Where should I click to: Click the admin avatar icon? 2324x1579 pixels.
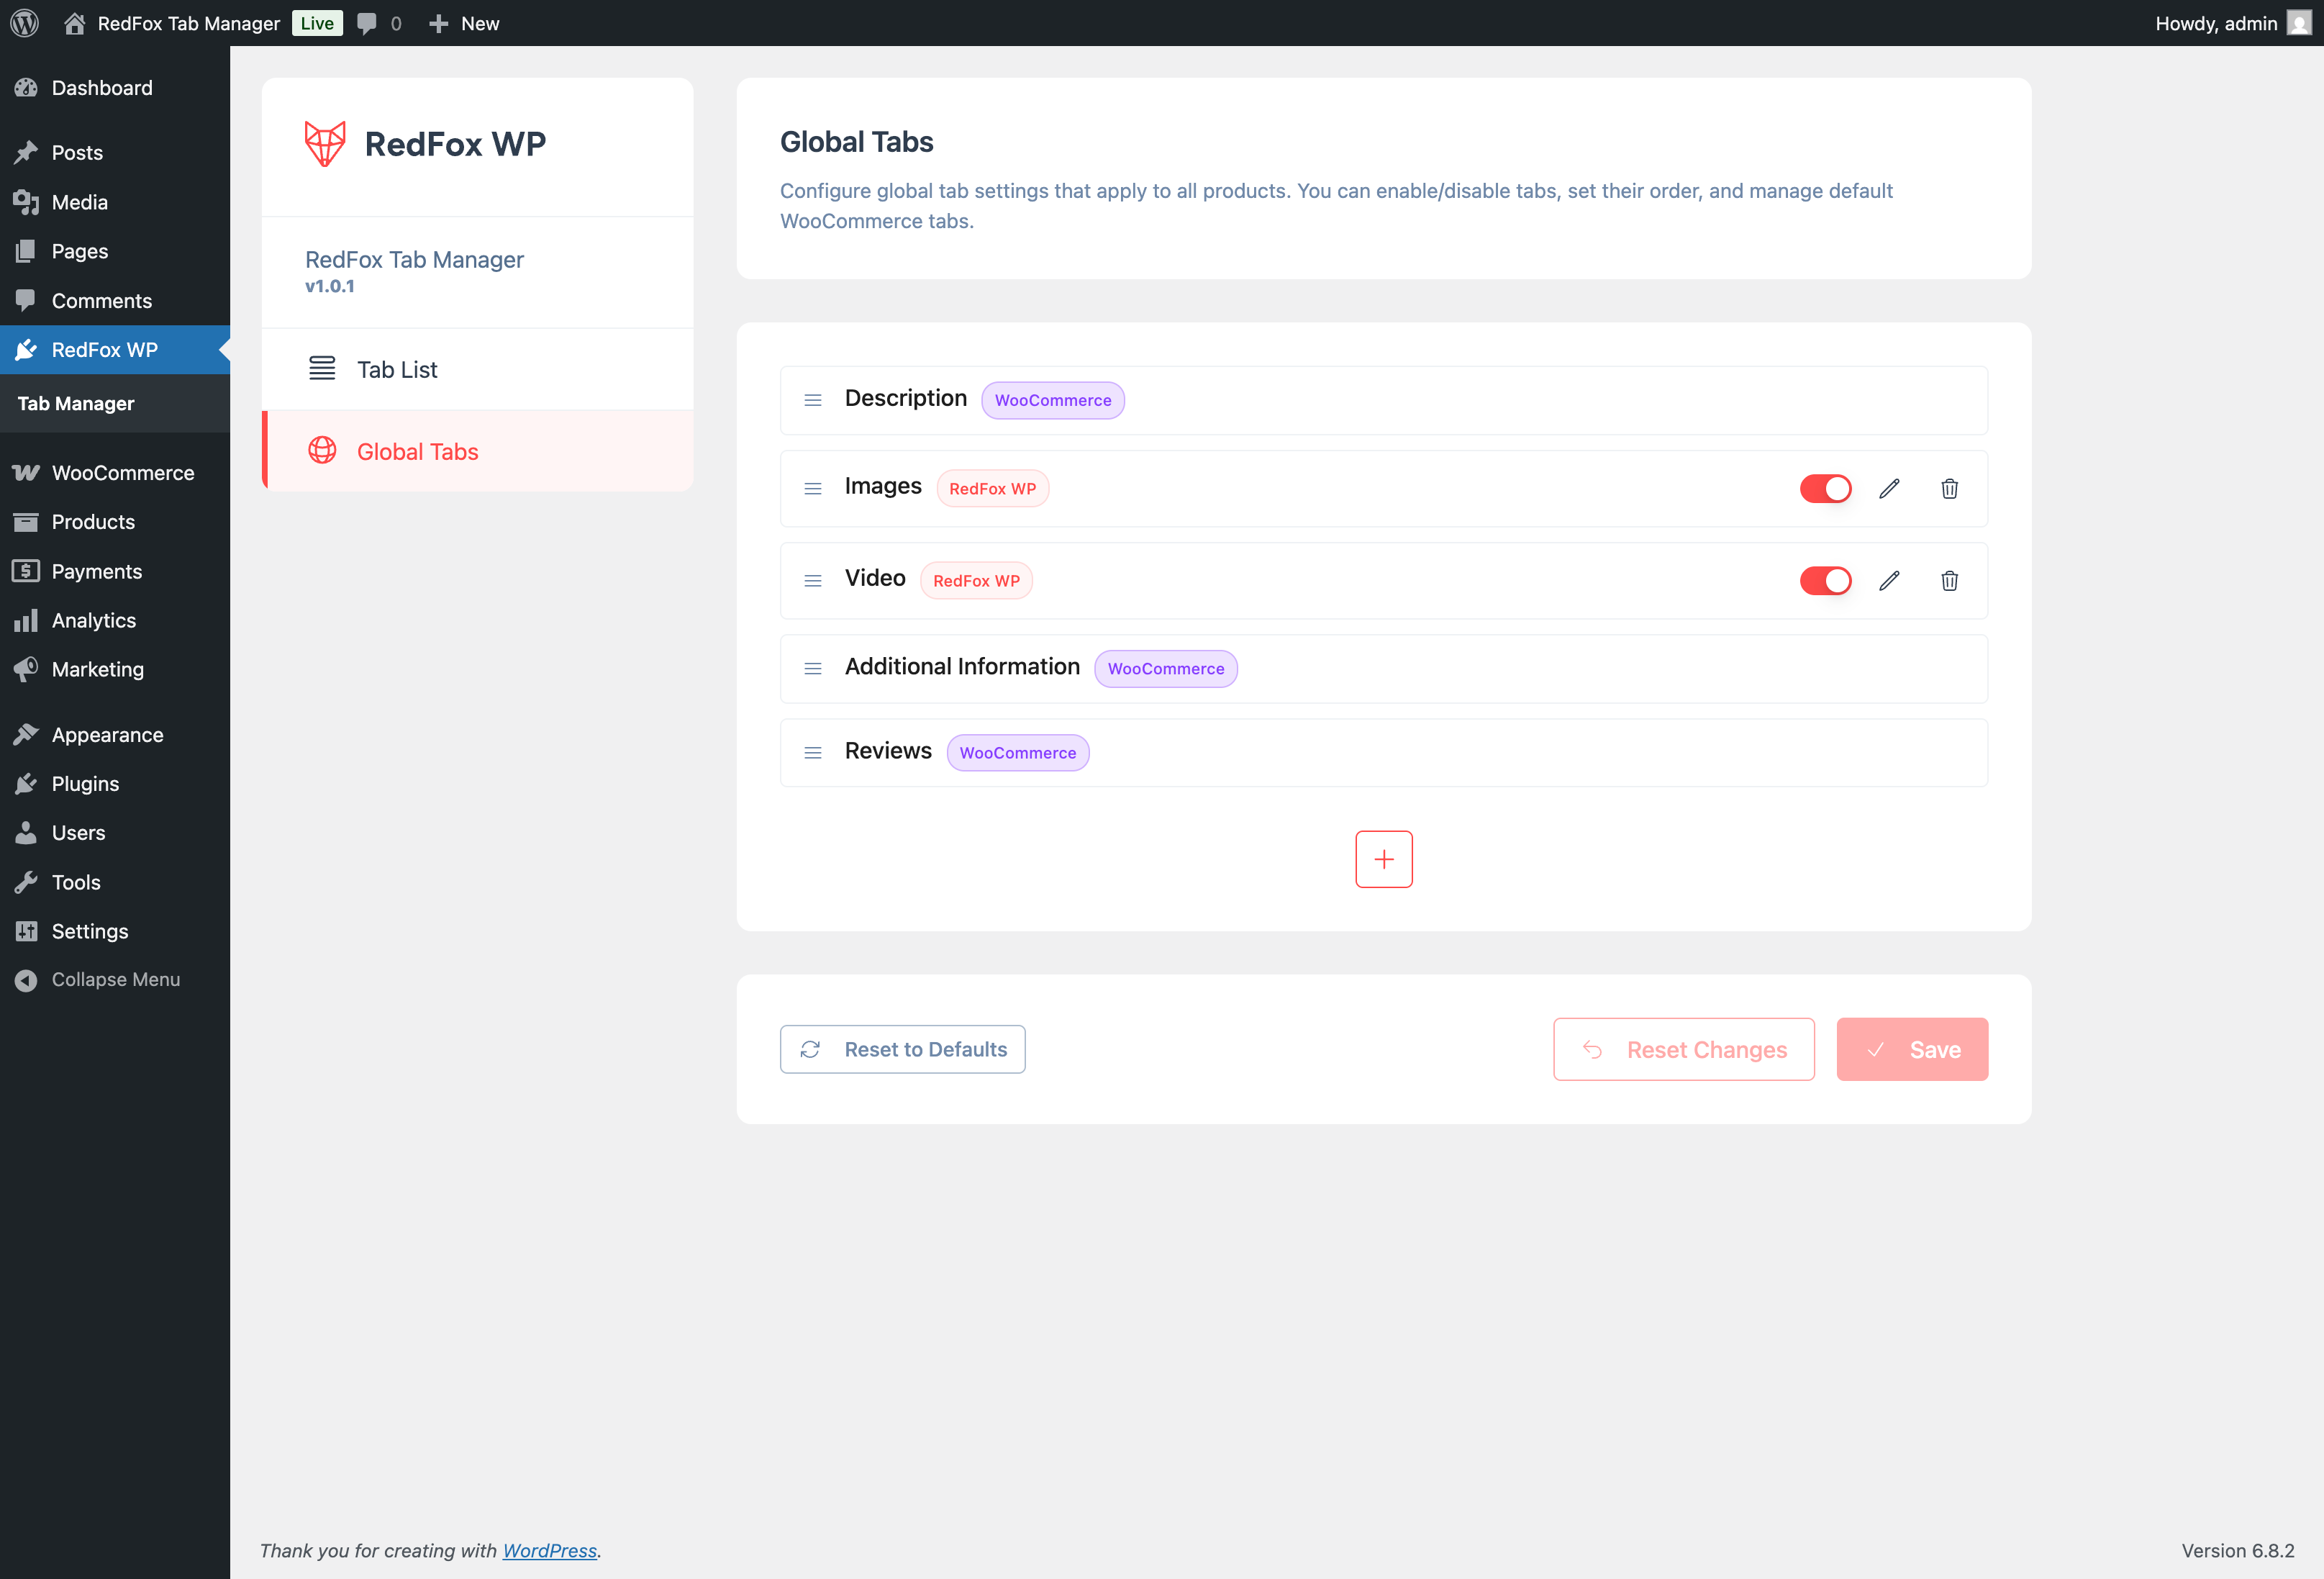(2299, 23)
